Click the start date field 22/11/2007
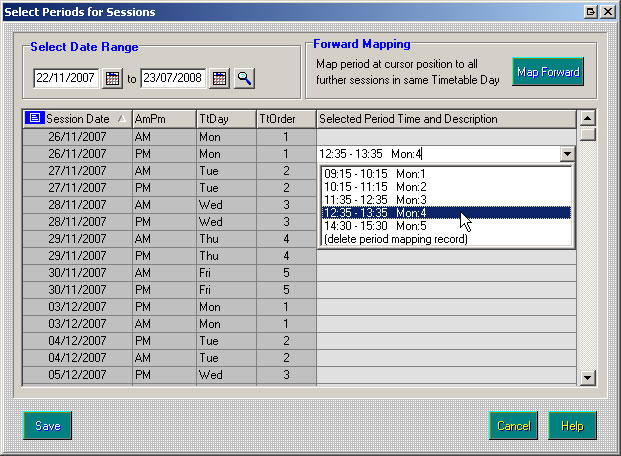 coord(66,78)
